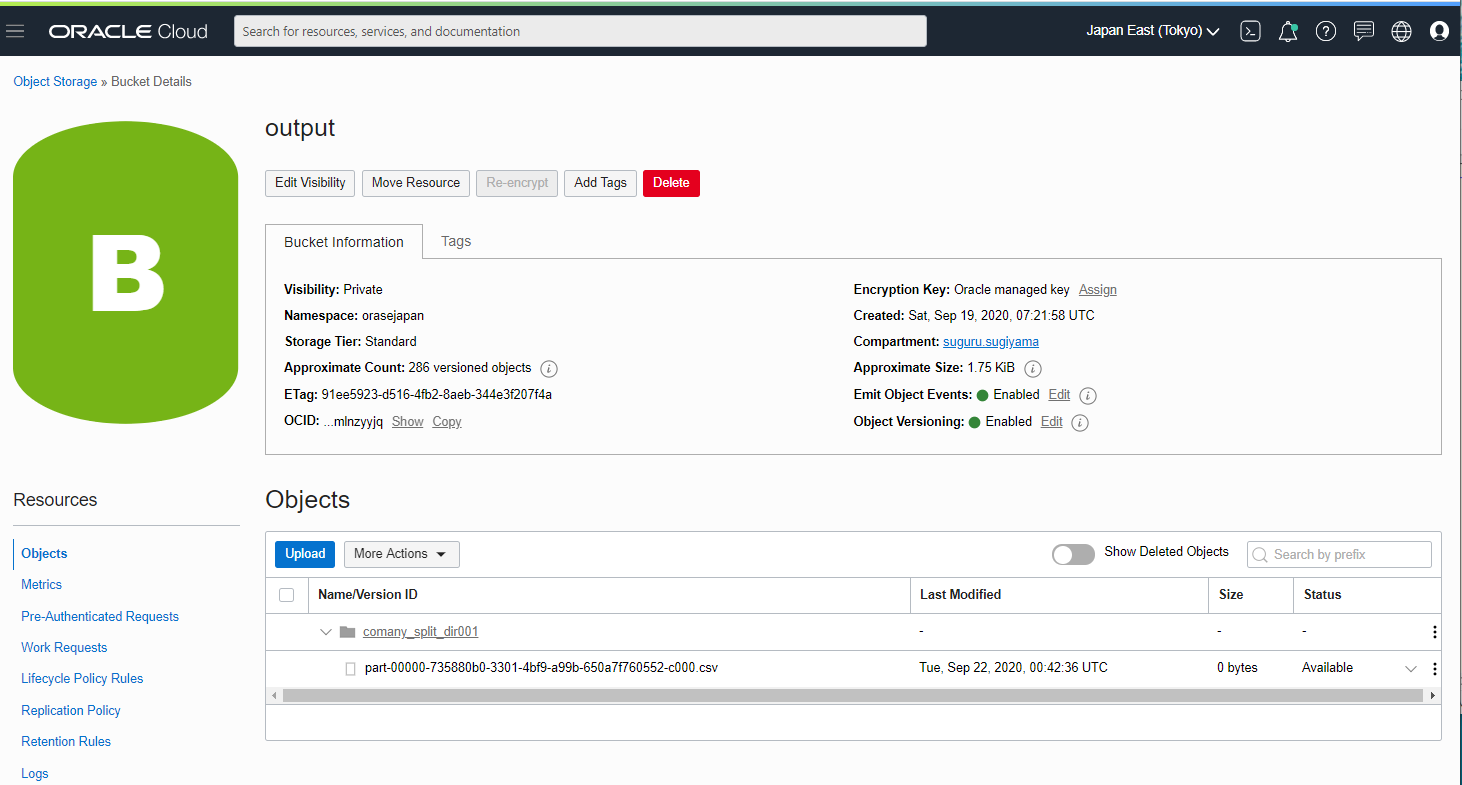The width and height of the screenshot is (1462, 785).
Task: Tick the select-all objects checkbox
Action: (x=287, y=595)
